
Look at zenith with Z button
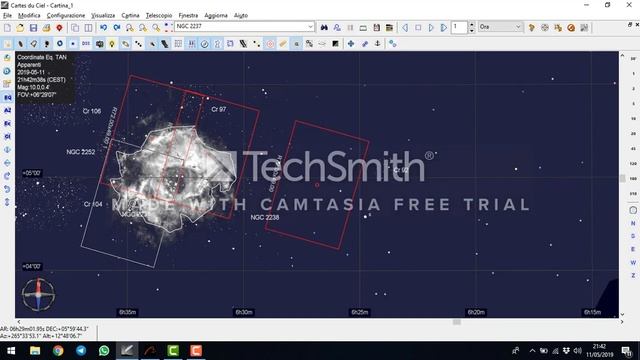click(633, 276)
